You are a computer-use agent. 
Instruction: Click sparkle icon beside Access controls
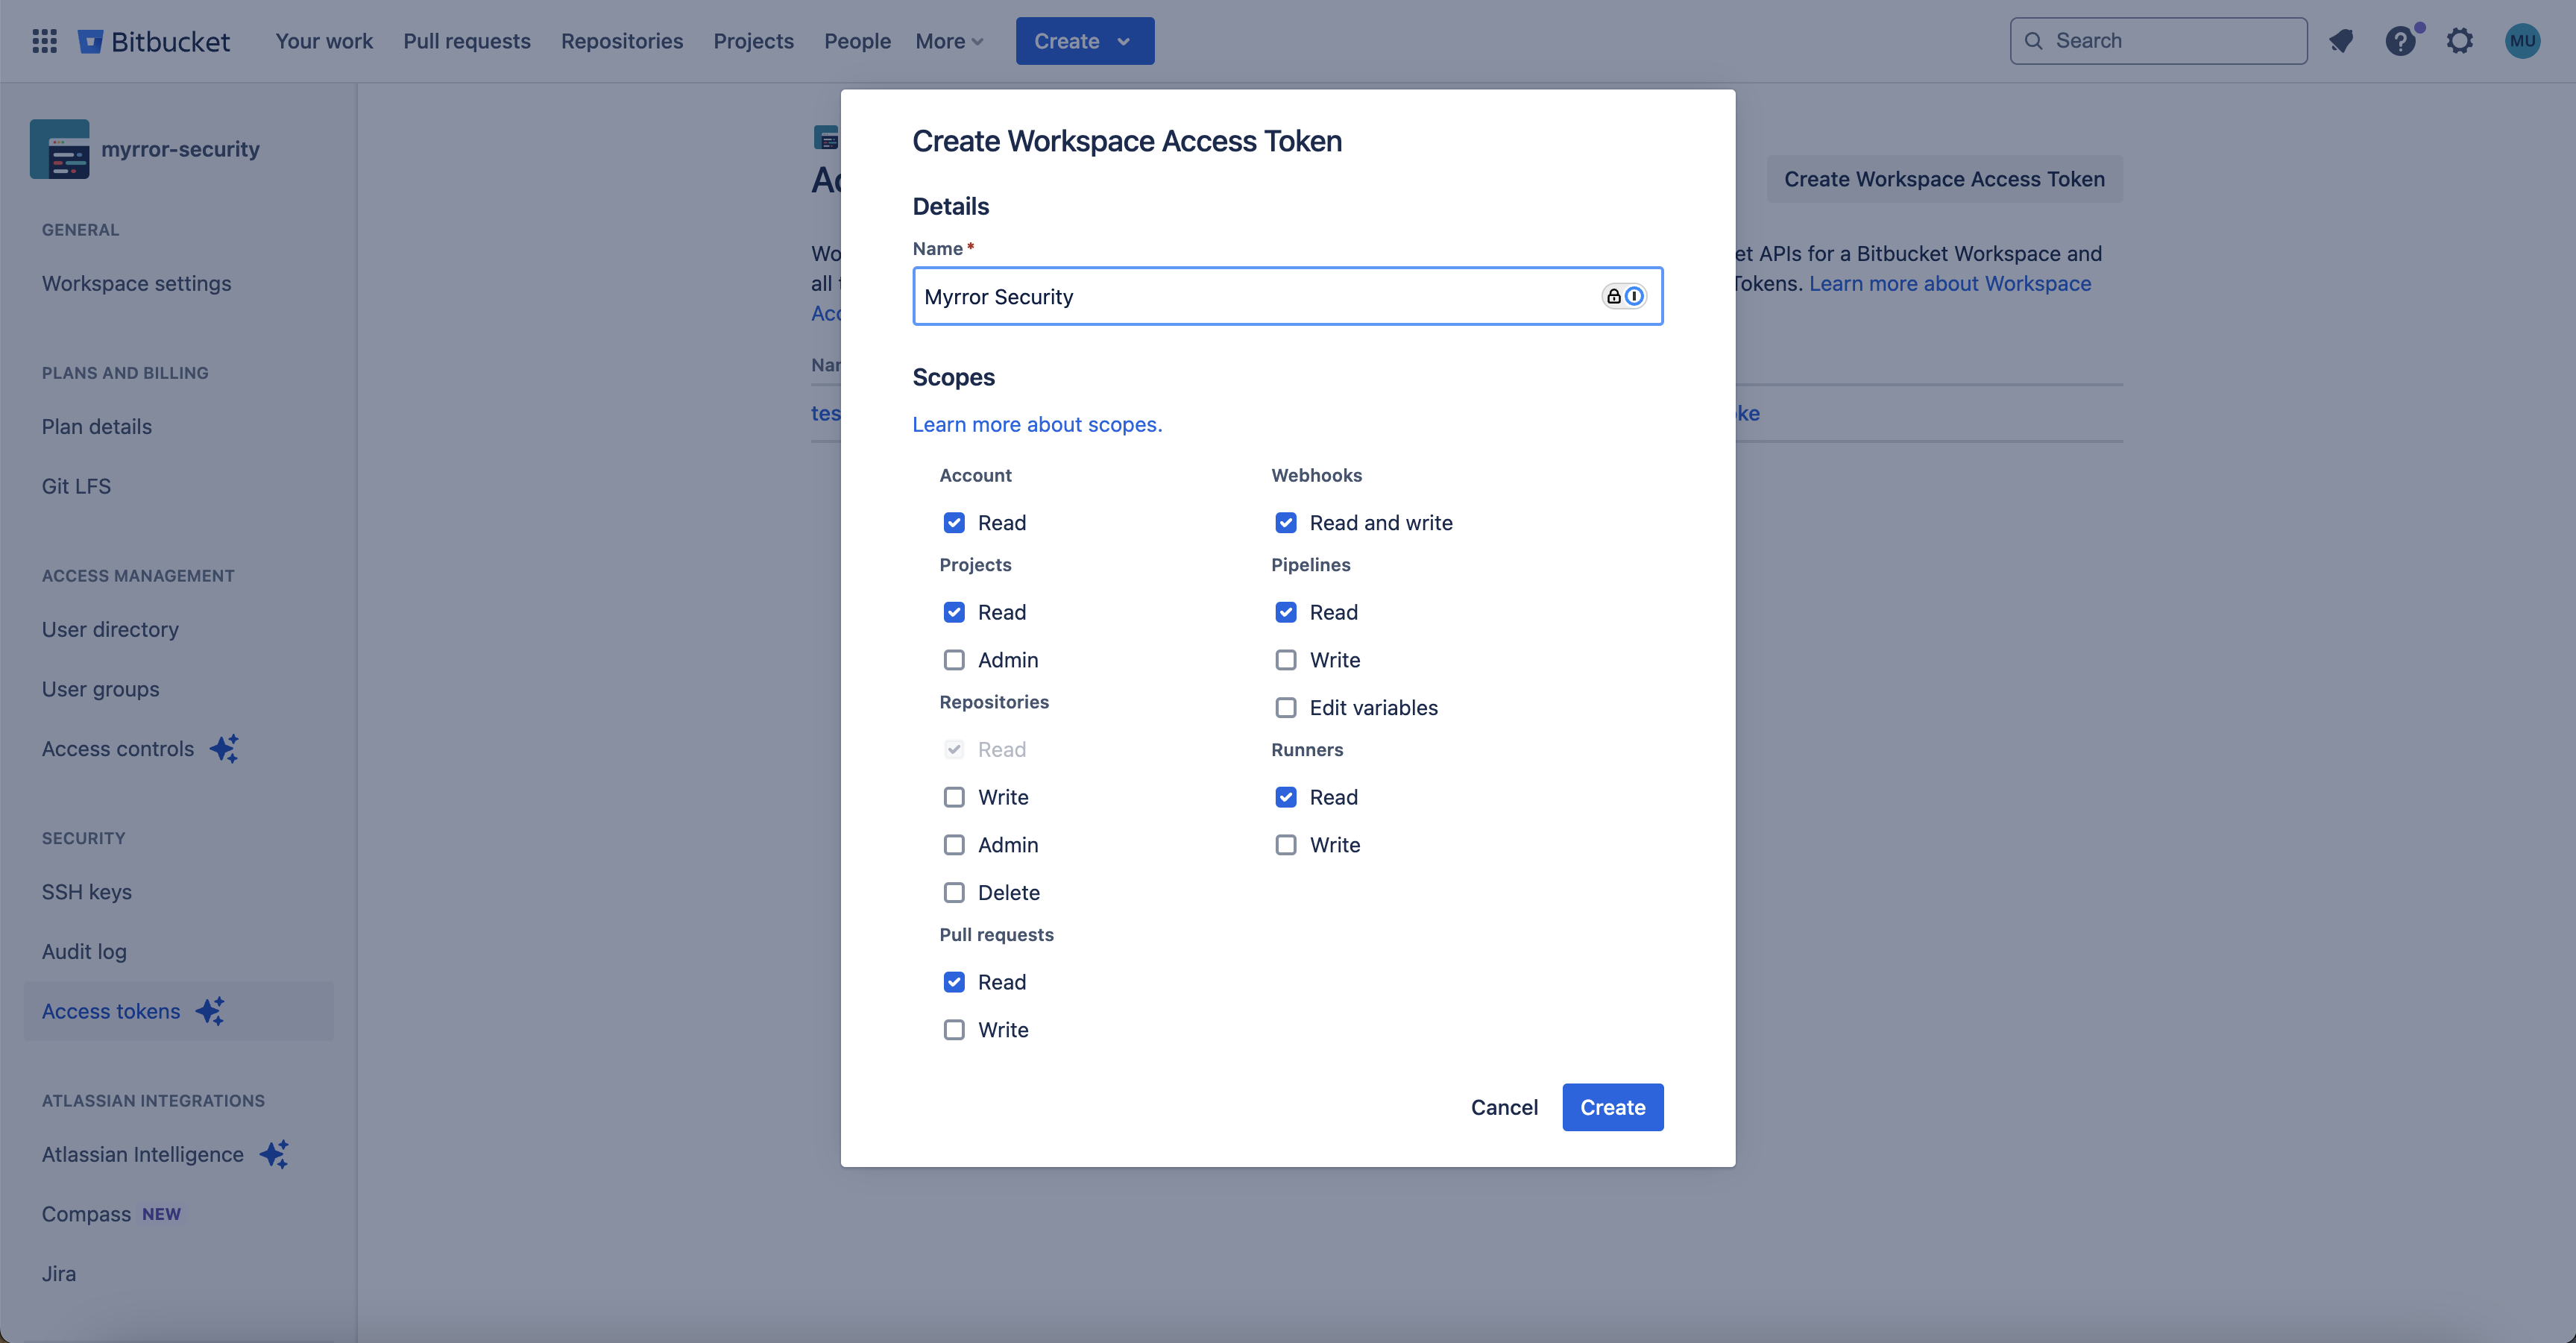(x=224, y=749)
